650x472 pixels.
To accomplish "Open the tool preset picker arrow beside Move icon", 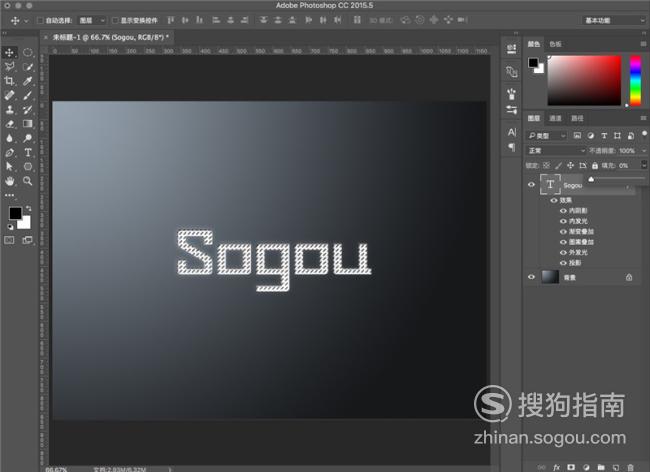I will click(x=26, y=20).
